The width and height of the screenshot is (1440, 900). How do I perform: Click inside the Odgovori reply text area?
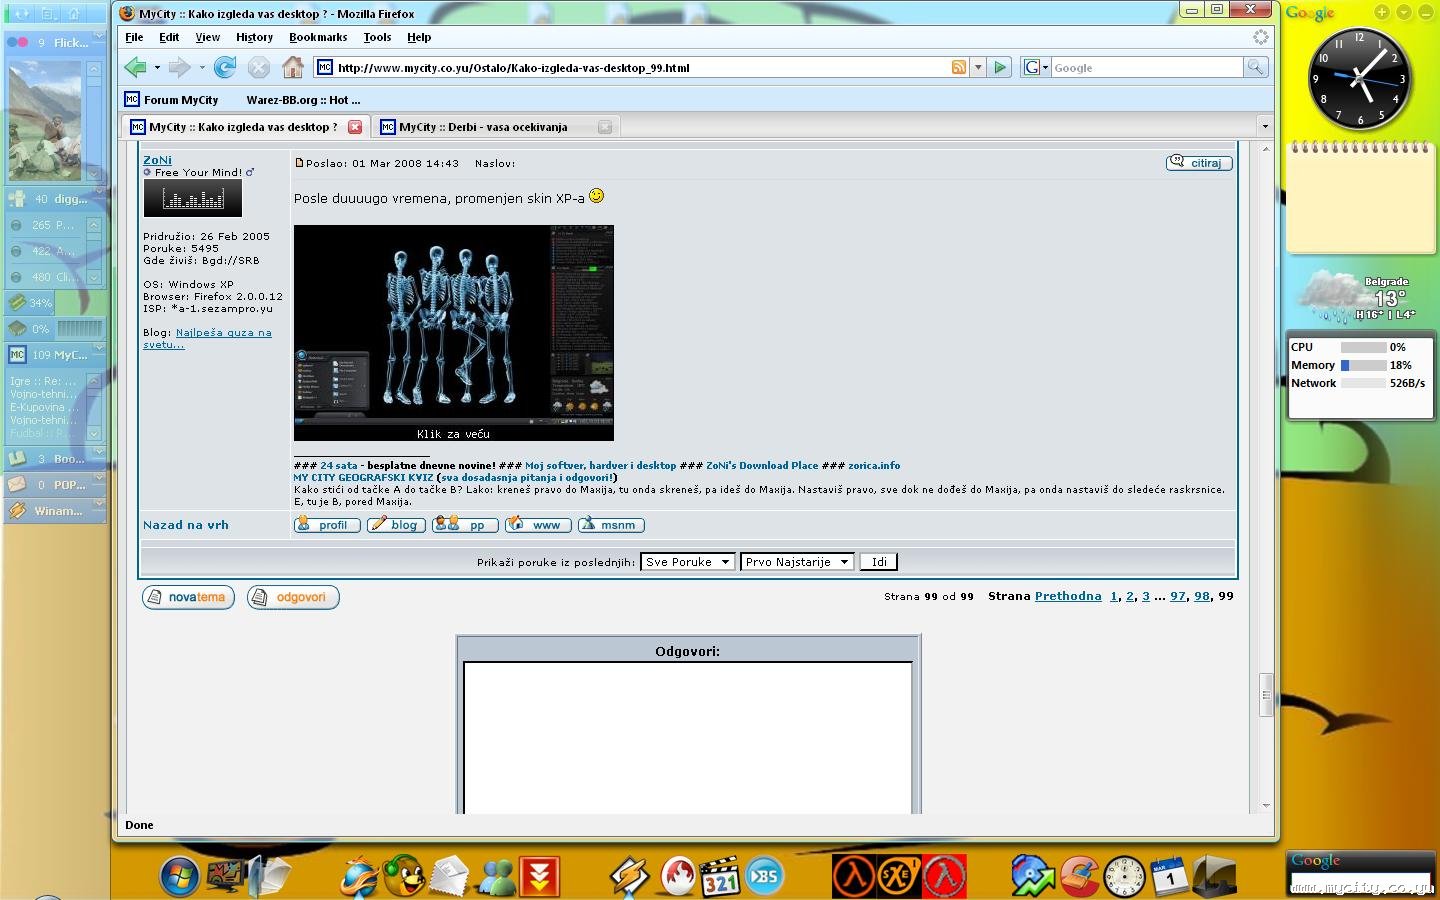click(x=688, y=737)
